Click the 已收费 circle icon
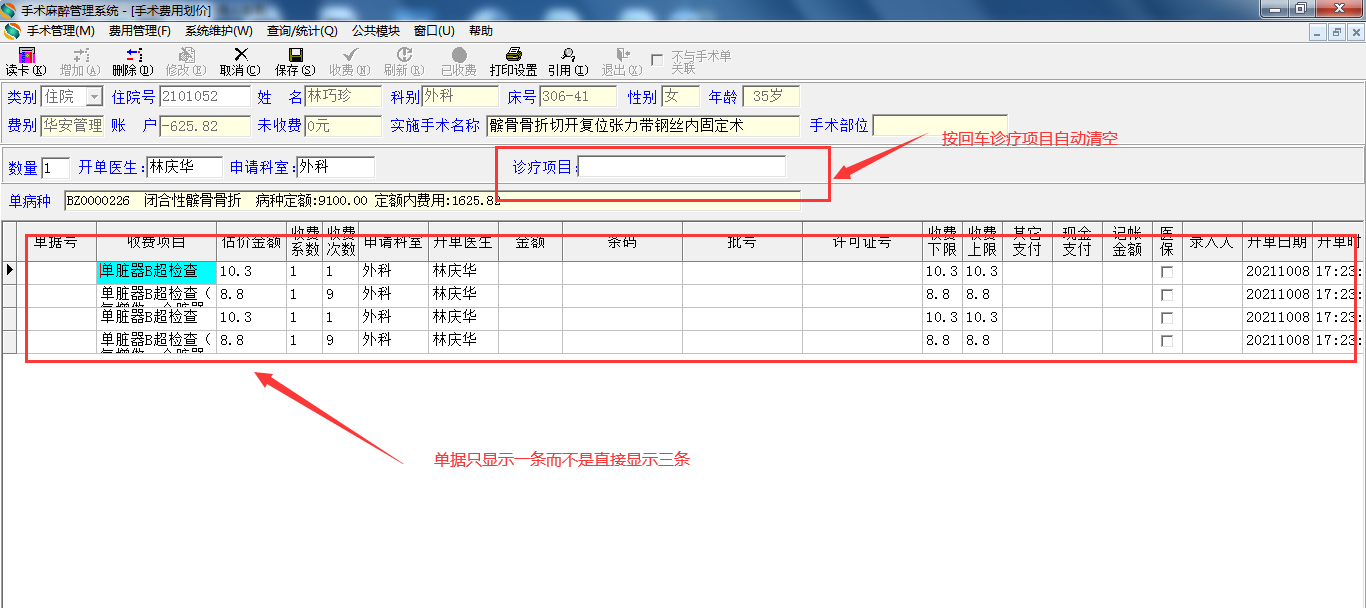Viewport: 1366px width, 608px height. point(459,55)
